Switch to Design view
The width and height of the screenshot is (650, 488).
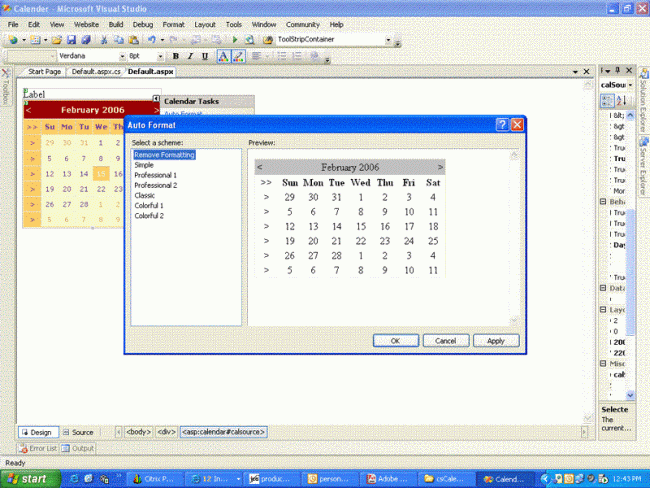point(38,432)
